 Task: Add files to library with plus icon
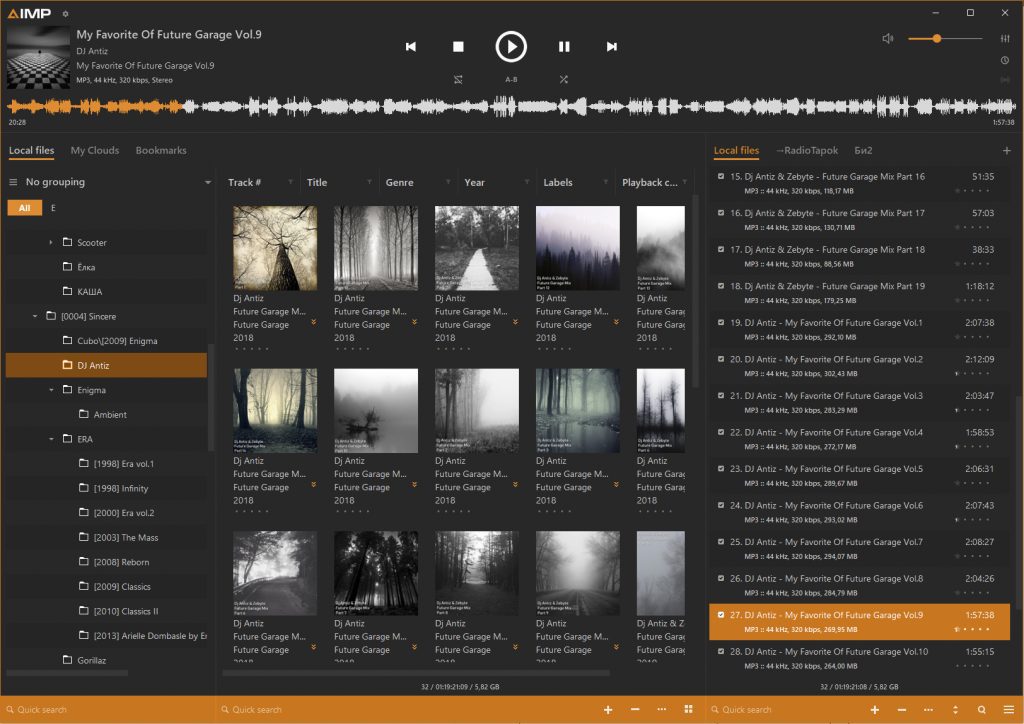point(608,710)
